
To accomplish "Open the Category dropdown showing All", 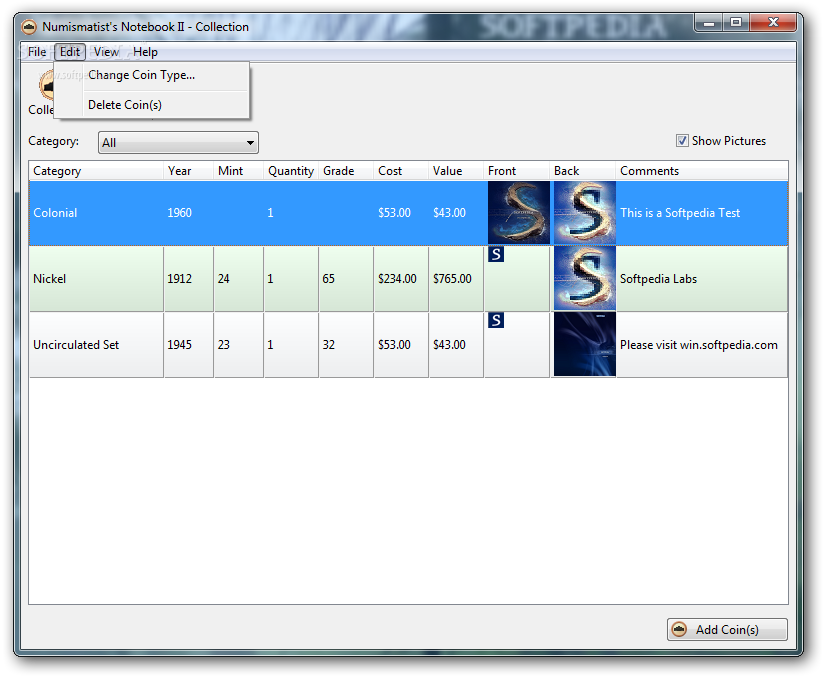I will (x=178, y=142).
